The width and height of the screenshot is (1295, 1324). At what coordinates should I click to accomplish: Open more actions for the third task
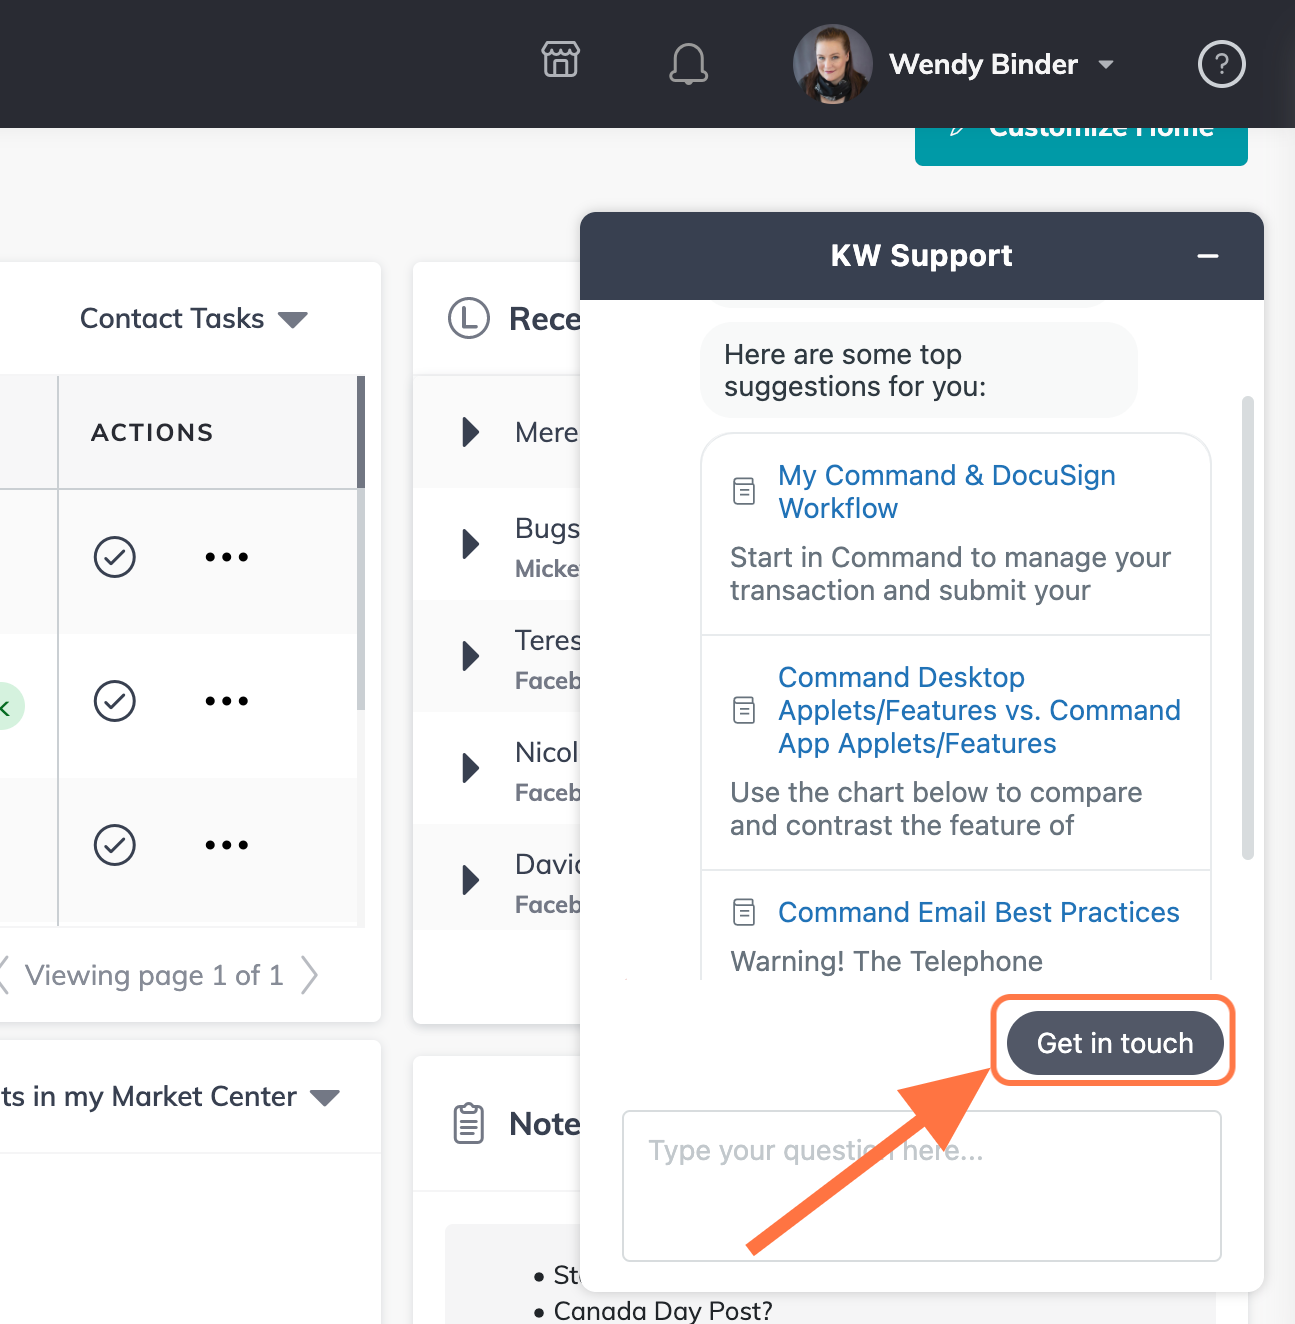coord(227,845)
